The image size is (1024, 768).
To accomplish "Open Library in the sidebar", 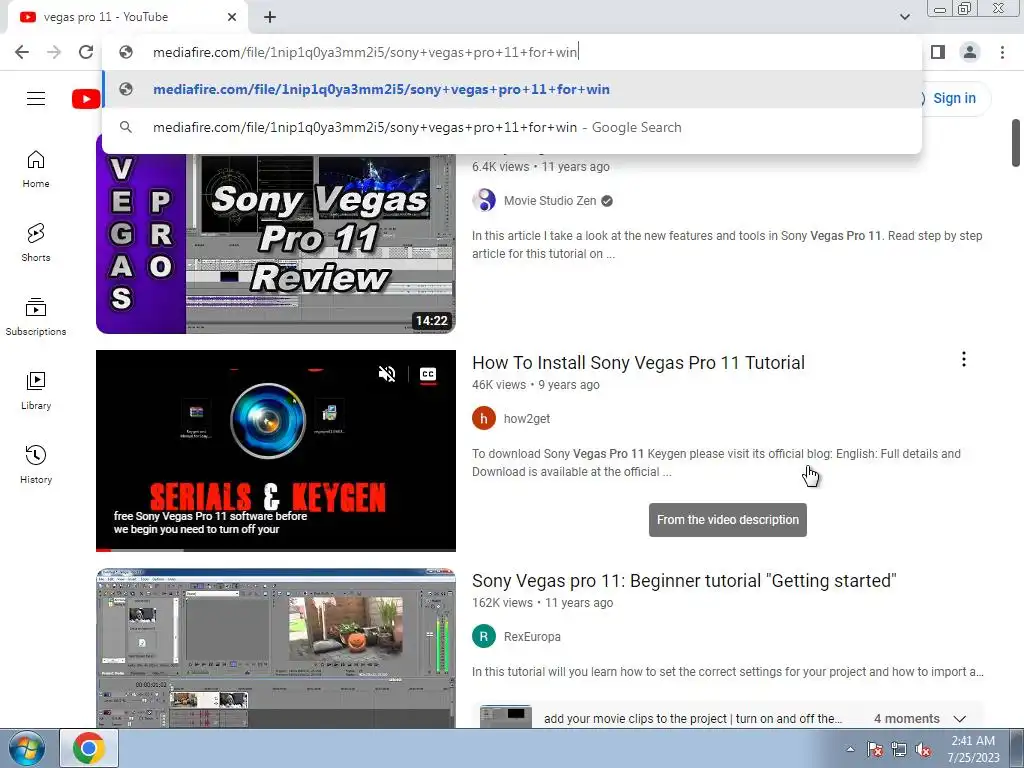I will tap(36, 391).
